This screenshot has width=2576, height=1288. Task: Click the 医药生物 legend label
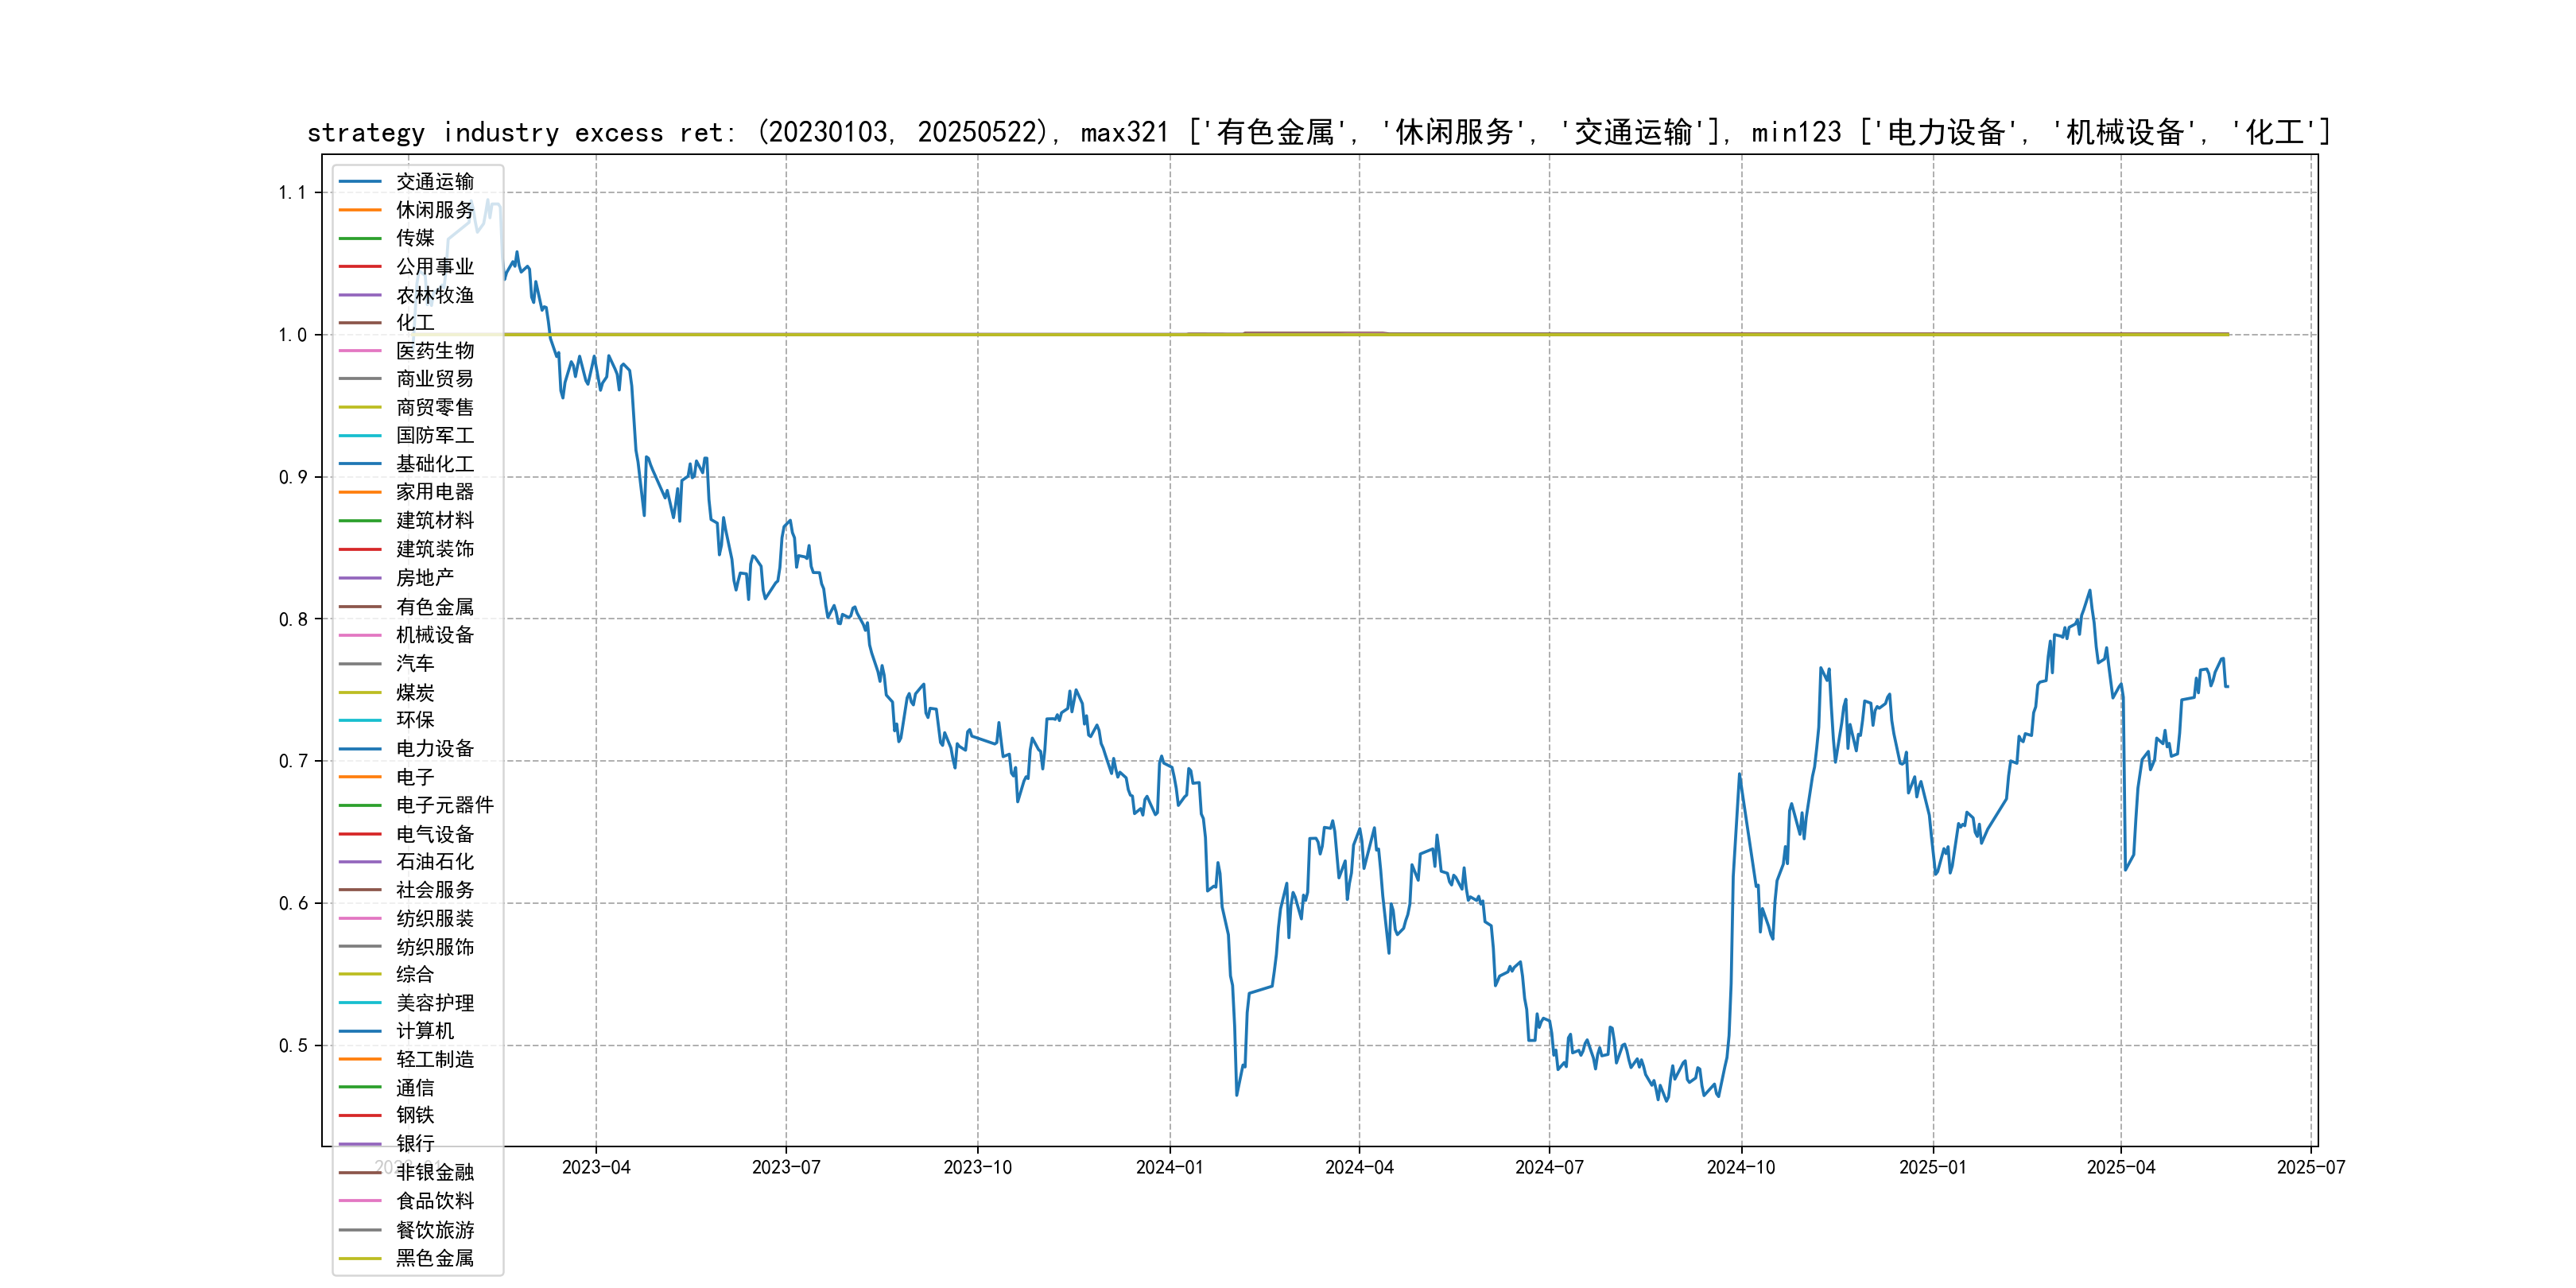(x=434, y=351)
